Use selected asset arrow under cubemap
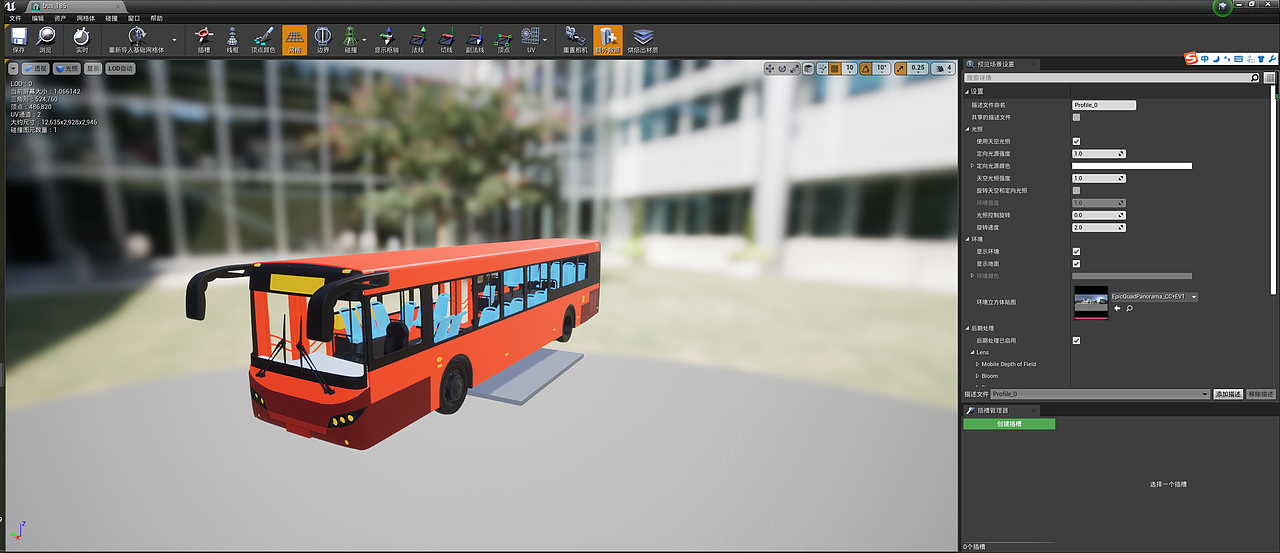Image resolution: width=1280 pixels, height=553 pixels. (1118, 309)
